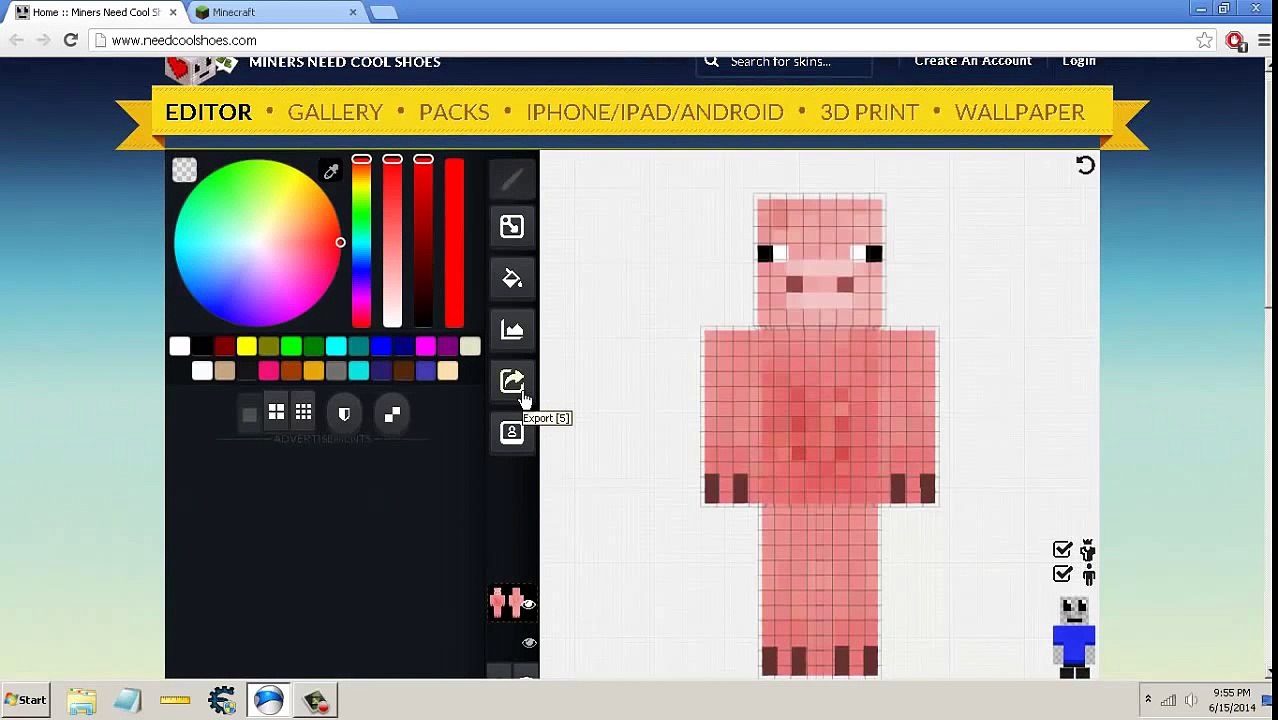Select the transparent checkered swatch

(x=184, y=170)
